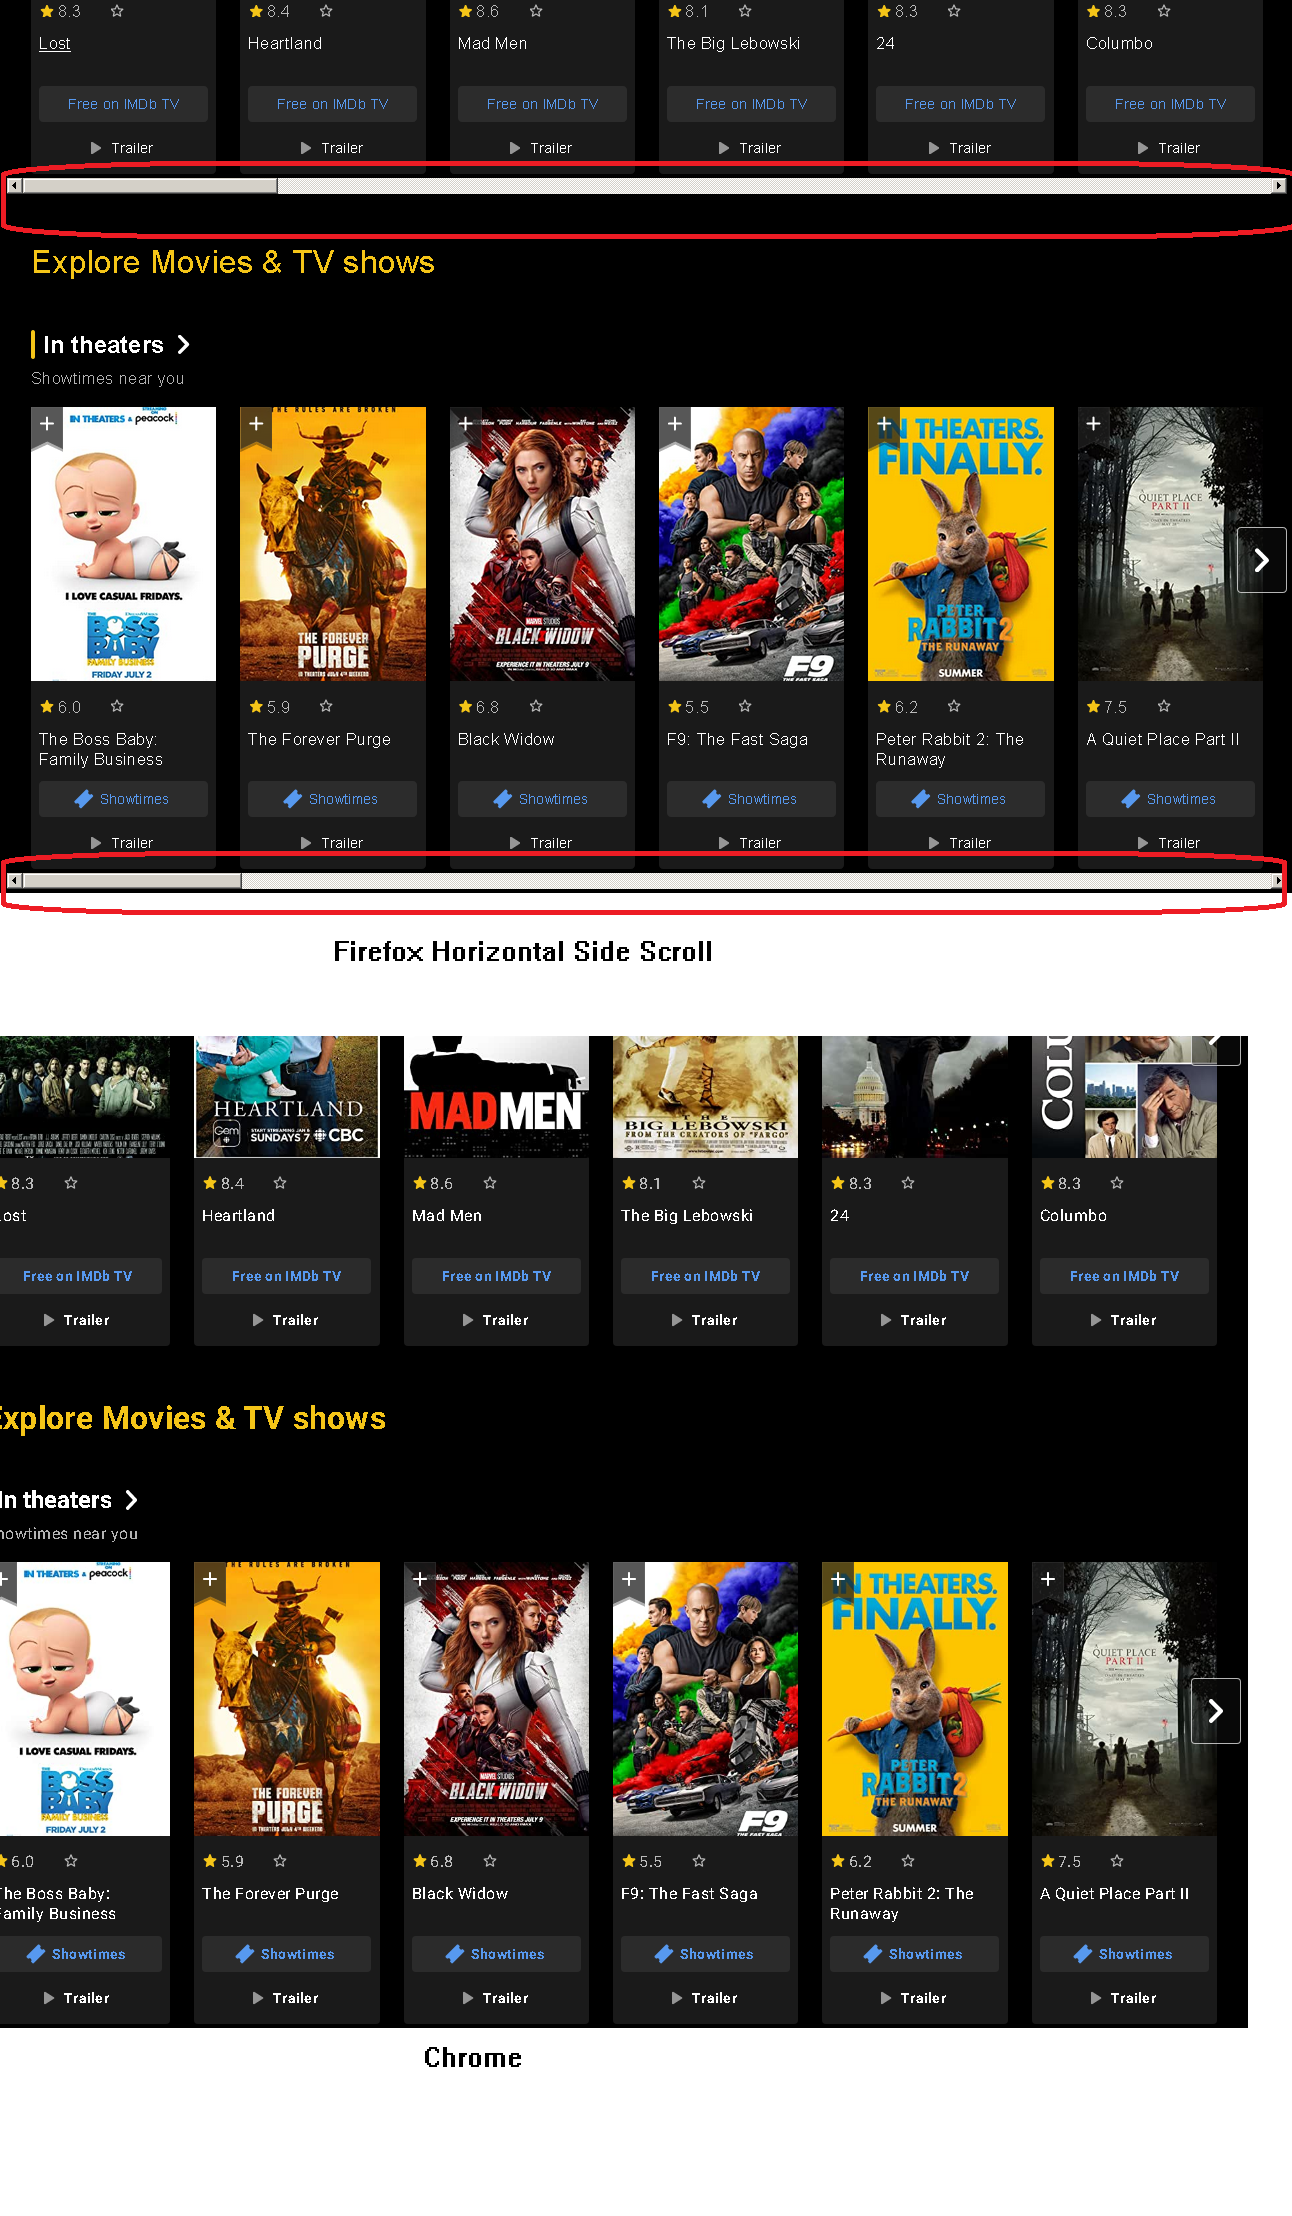Screen dimensions: 1292x2216
Task: Play the Mad Men trailer in Chrome view
Action: point(496,1320)
